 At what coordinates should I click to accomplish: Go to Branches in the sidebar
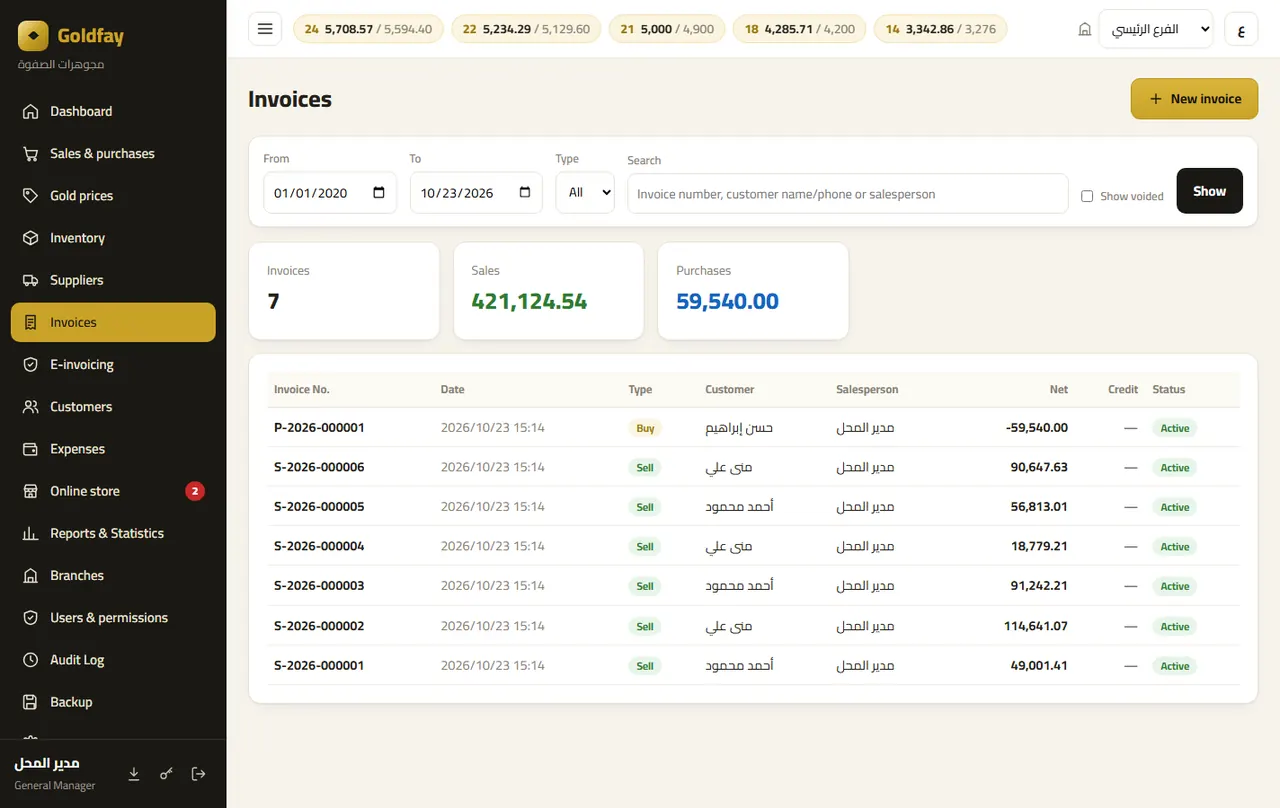113,575
